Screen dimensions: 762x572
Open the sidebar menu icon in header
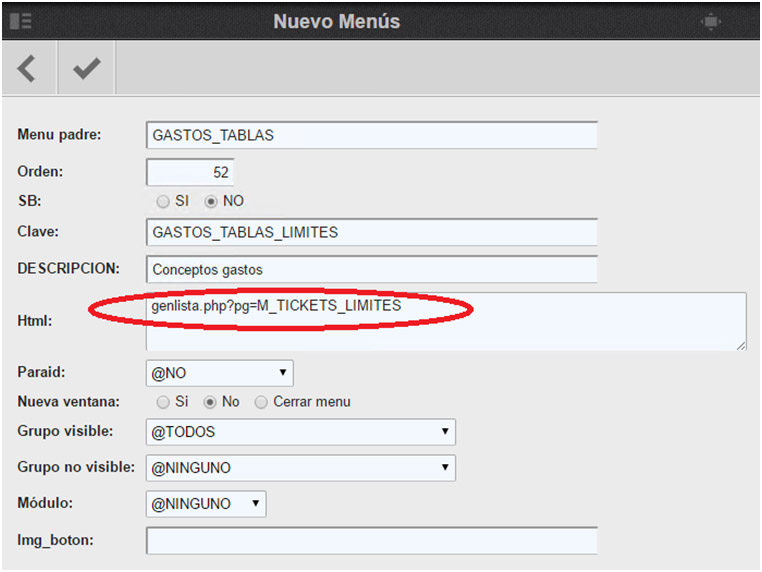click(x=21, y=21)
